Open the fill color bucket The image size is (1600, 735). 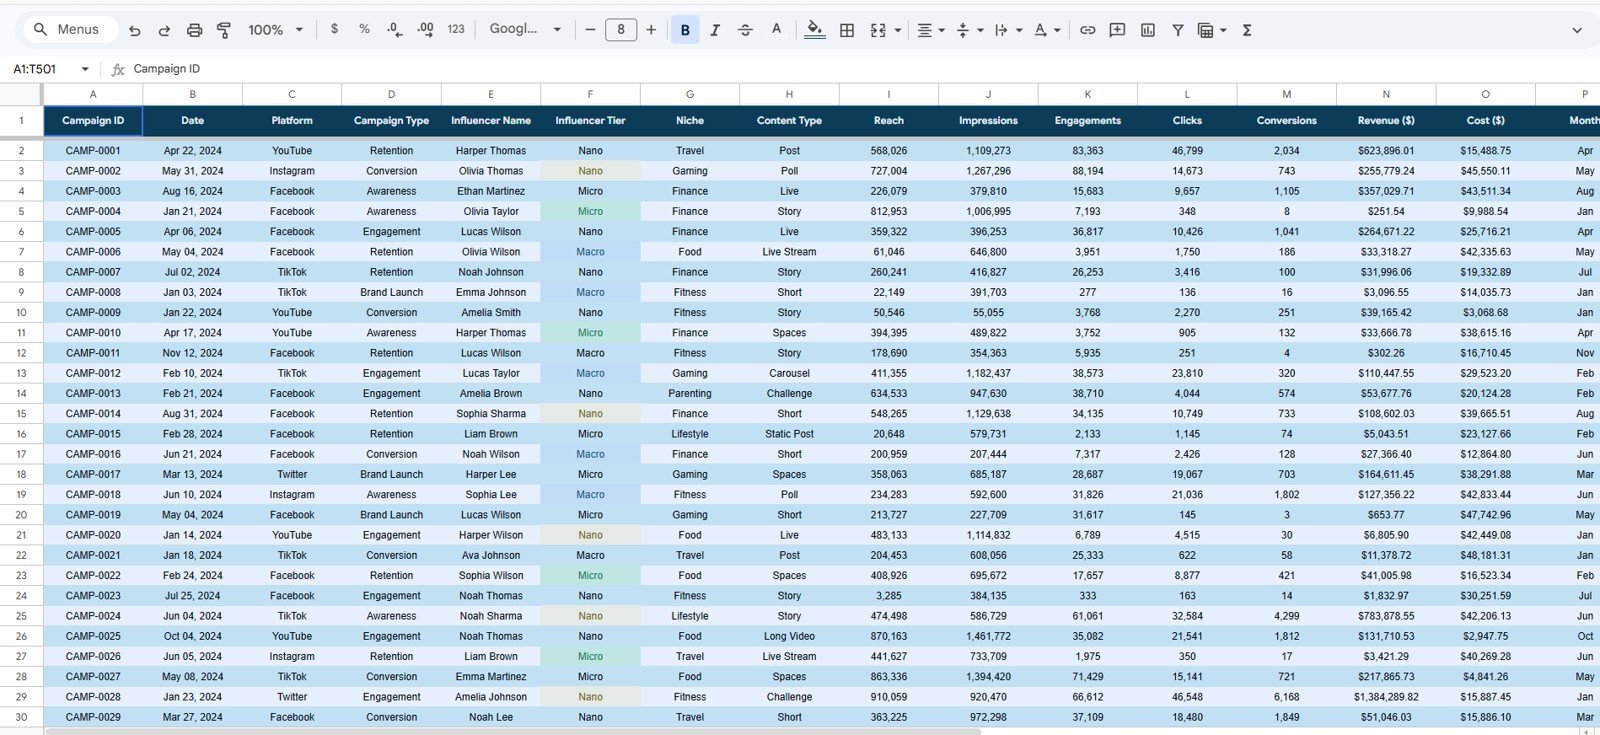(x=815, y=30)
